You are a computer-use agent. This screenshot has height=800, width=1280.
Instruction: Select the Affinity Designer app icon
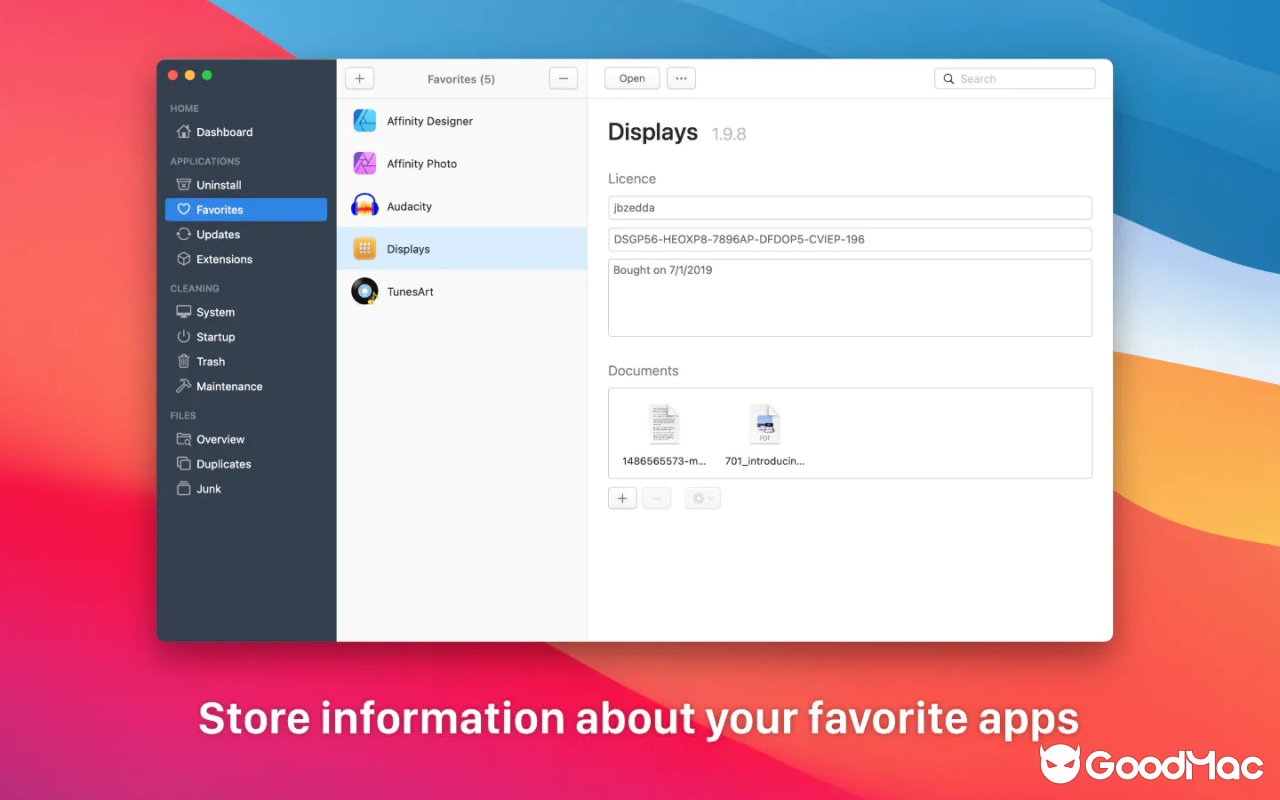pos(365,121)
